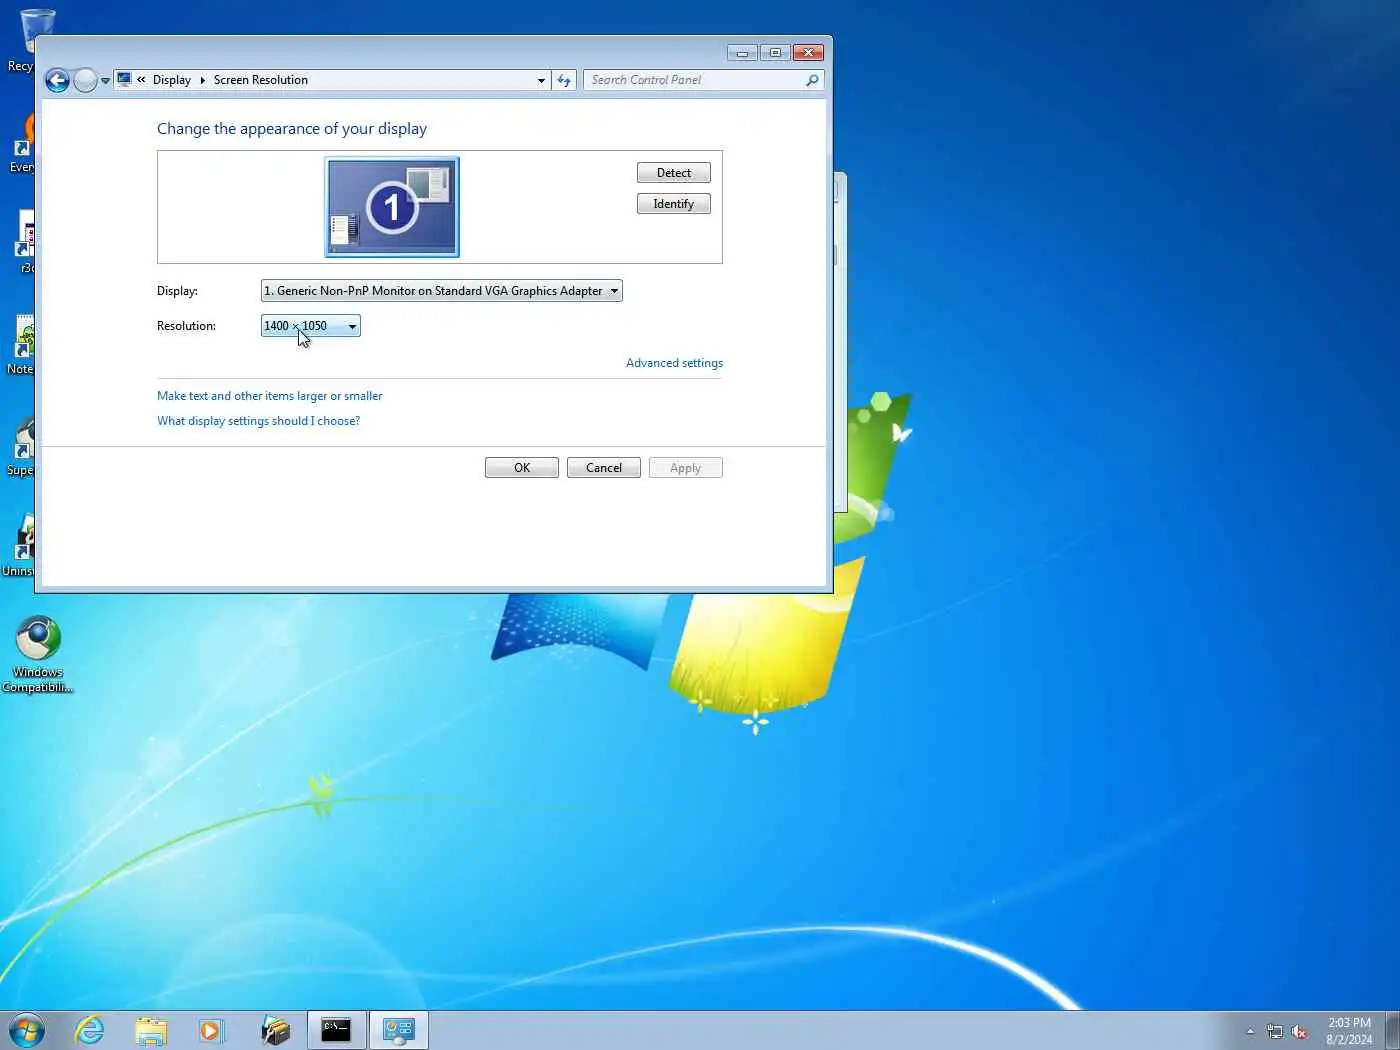1400x1050 pixels.
Task: Select Windows Compatibility desktop icon
Action: tap(38, 655)
